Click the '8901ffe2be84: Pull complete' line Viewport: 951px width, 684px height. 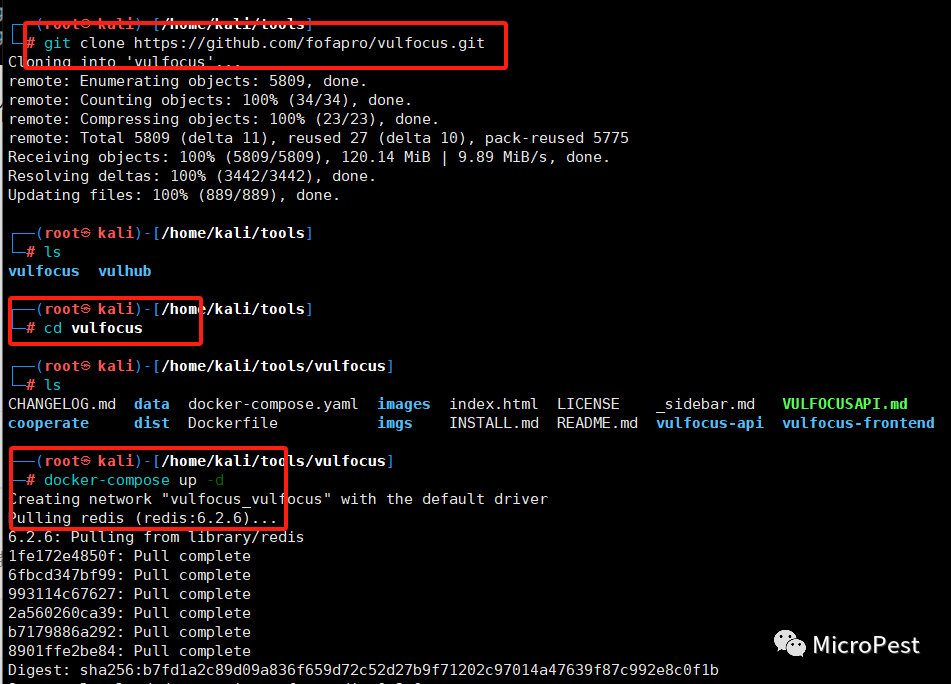[129, 651]
